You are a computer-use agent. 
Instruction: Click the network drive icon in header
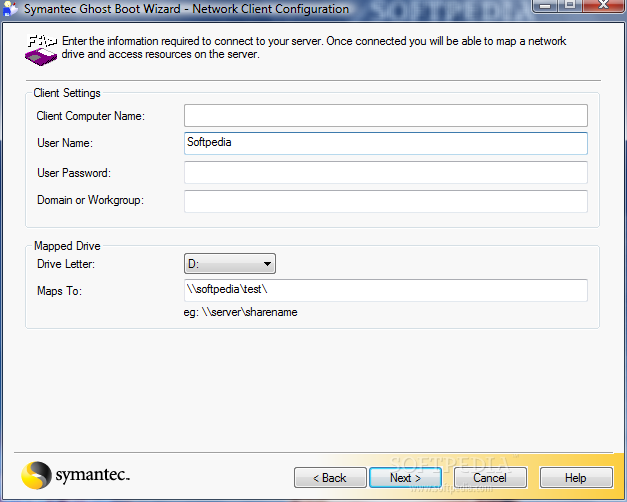(x=41, y=51)
